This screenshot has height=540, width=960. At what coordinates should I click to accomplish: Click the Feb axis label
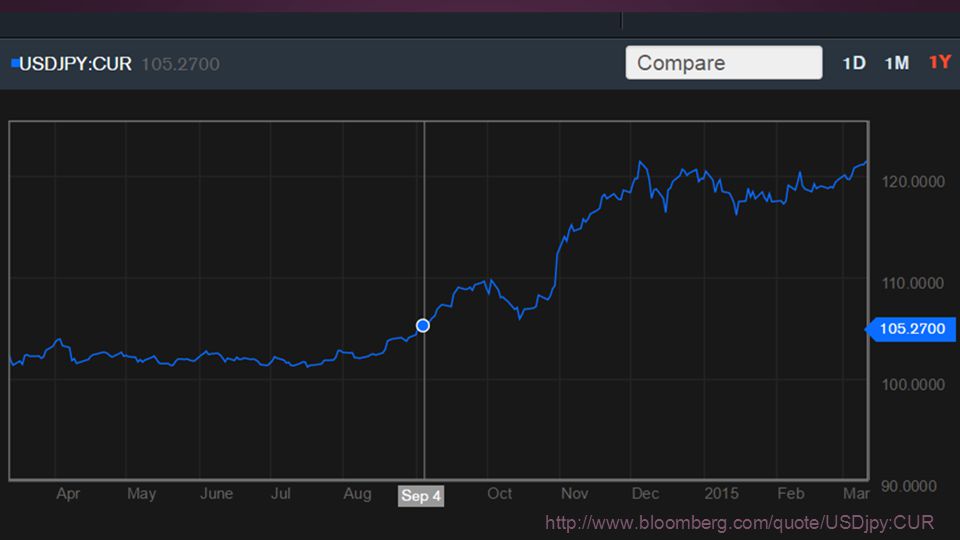point(790,493)
